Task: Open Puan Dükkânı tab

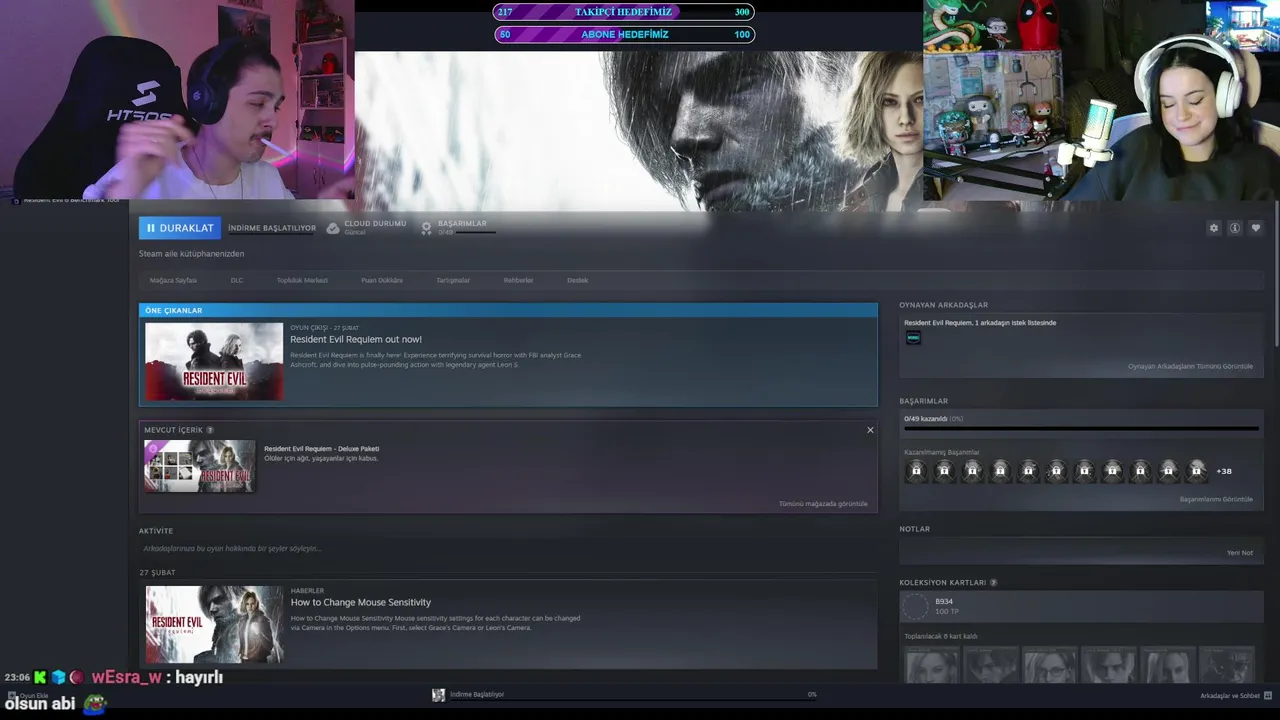Action: tap(382, 280)
